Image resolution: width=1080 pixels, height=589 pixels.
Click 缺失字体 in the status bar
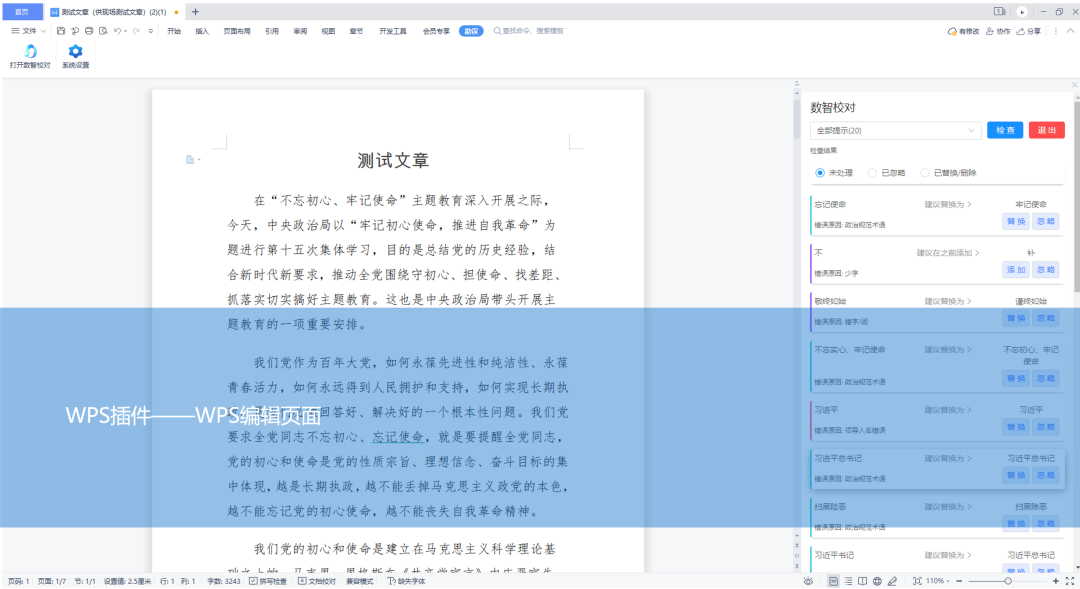[x=406, y=581]
